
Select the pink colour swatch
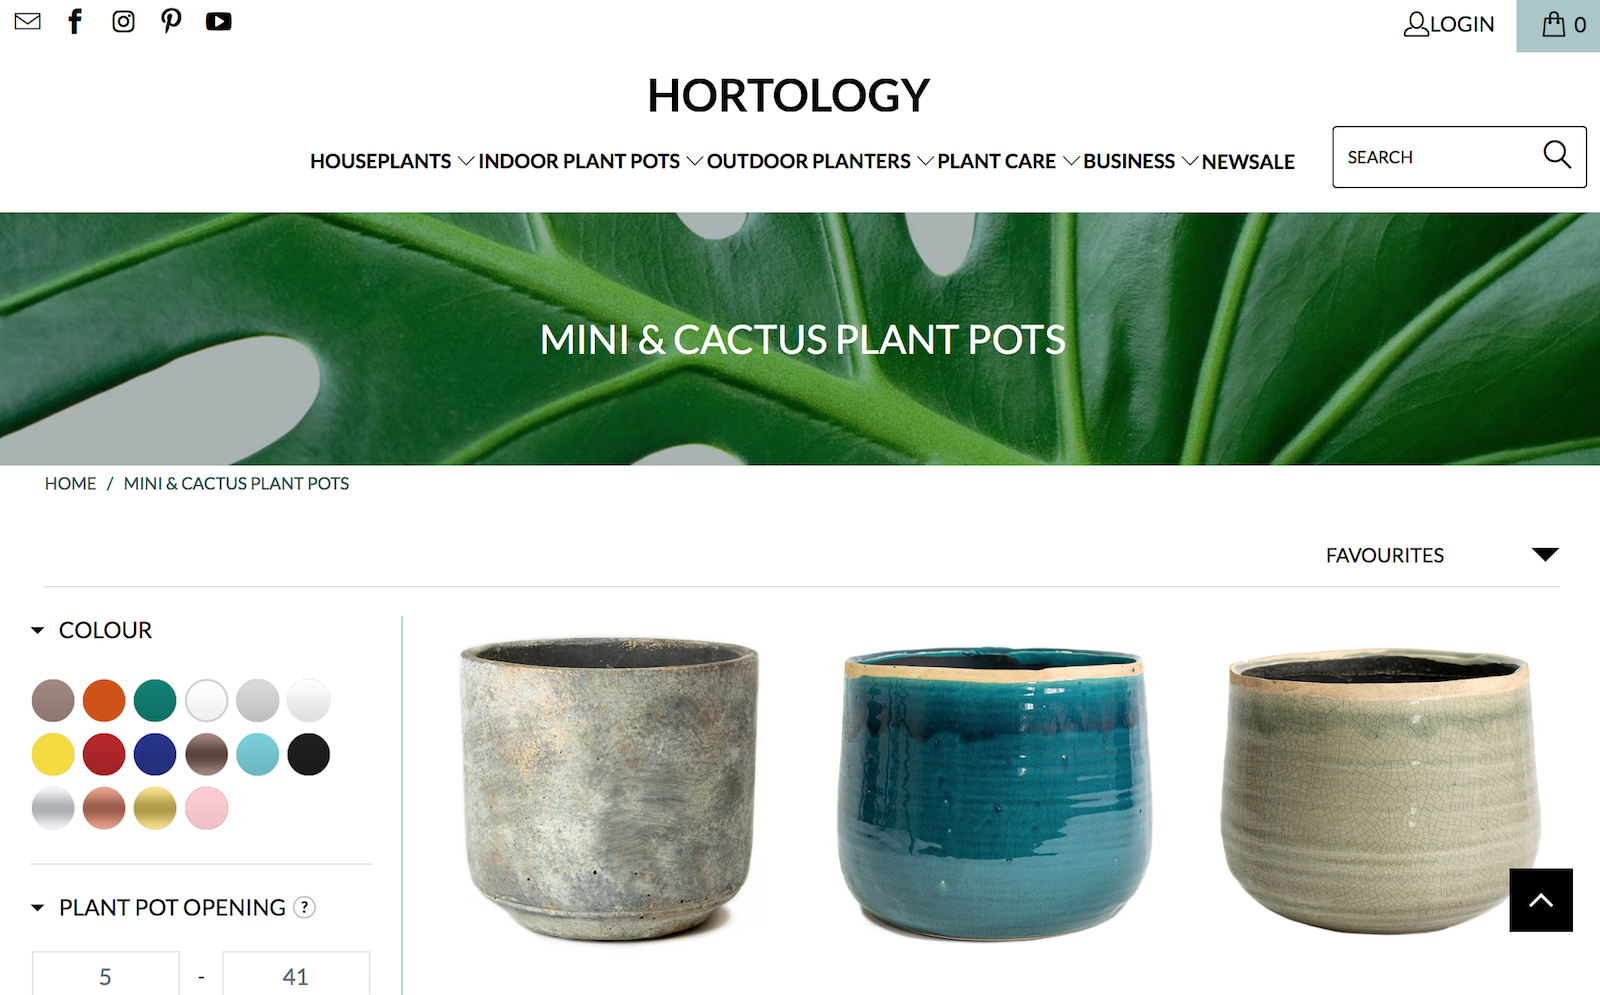(x=207, y=808)
